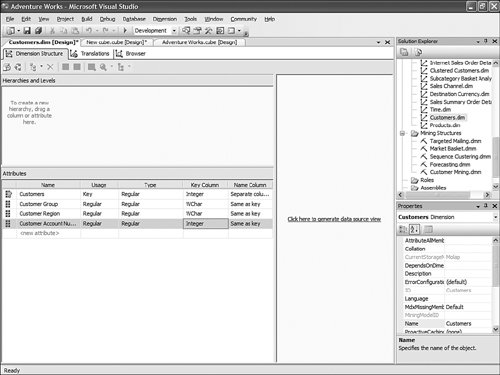The height and width of the screenshot is (375, 500).
Task: Click the zoom magnifier icon in dimension toolbar
Action: coord(103,67)
